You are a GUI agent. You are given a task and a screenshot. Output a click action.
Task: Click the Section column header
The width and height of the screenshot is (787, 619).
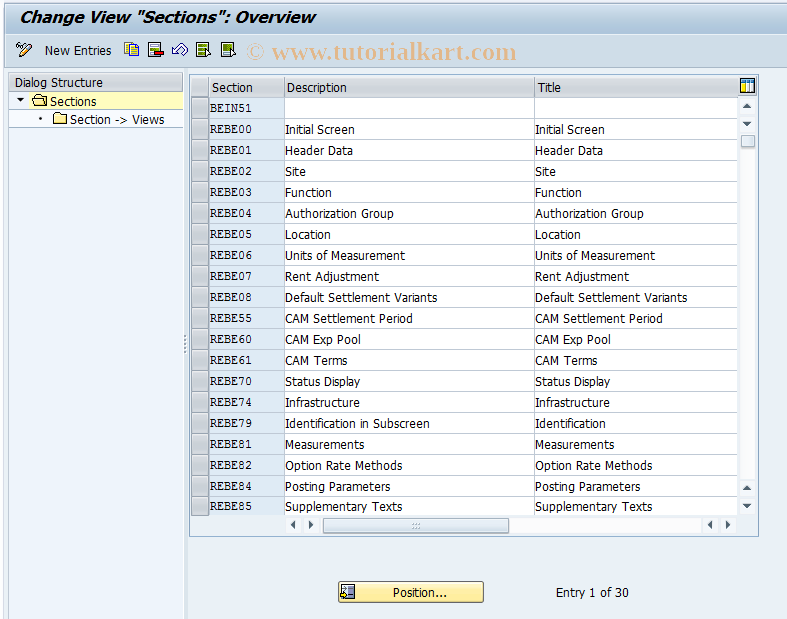coord(246,87)
